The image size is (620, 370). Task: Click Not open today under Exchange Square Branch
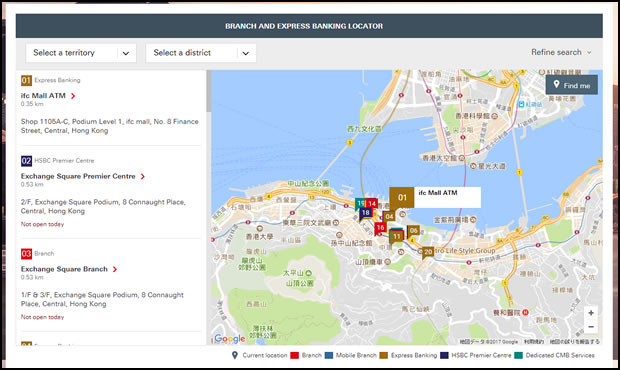coord(42,317)
